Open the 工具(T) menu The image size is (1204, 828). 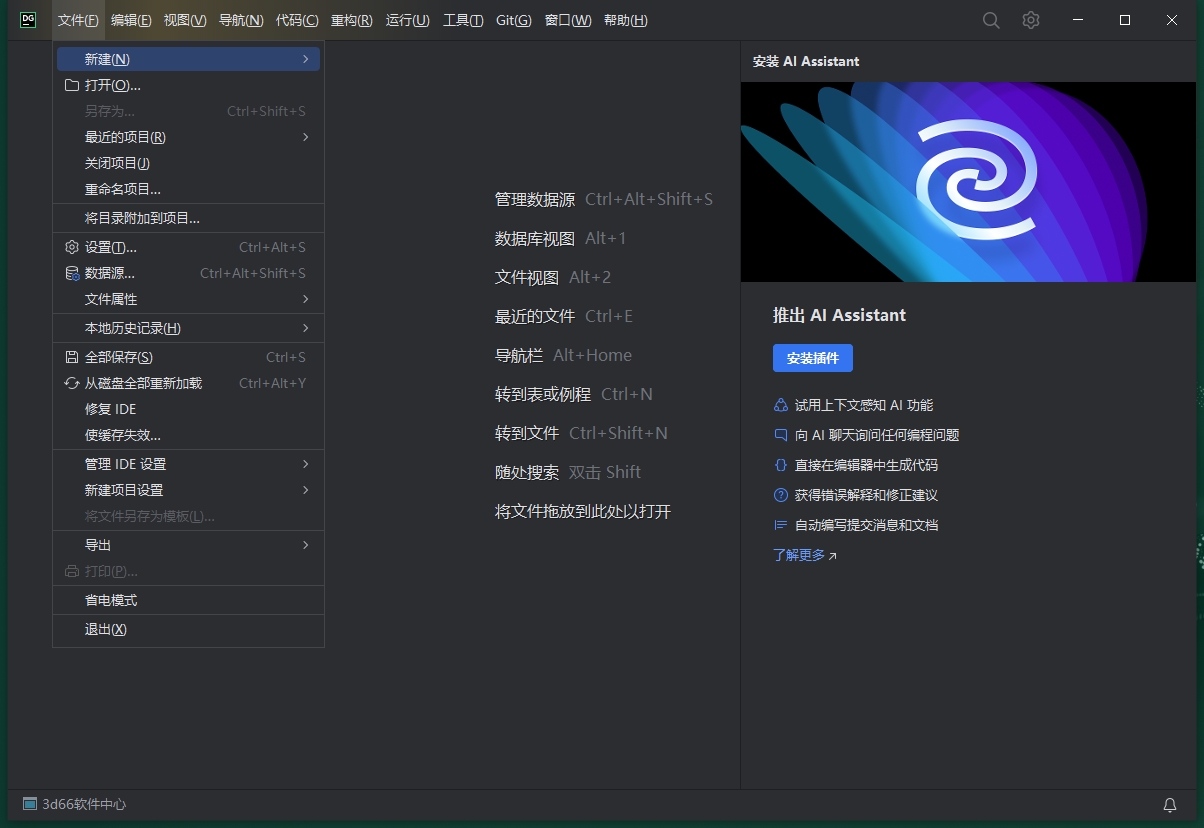(463, 20)
